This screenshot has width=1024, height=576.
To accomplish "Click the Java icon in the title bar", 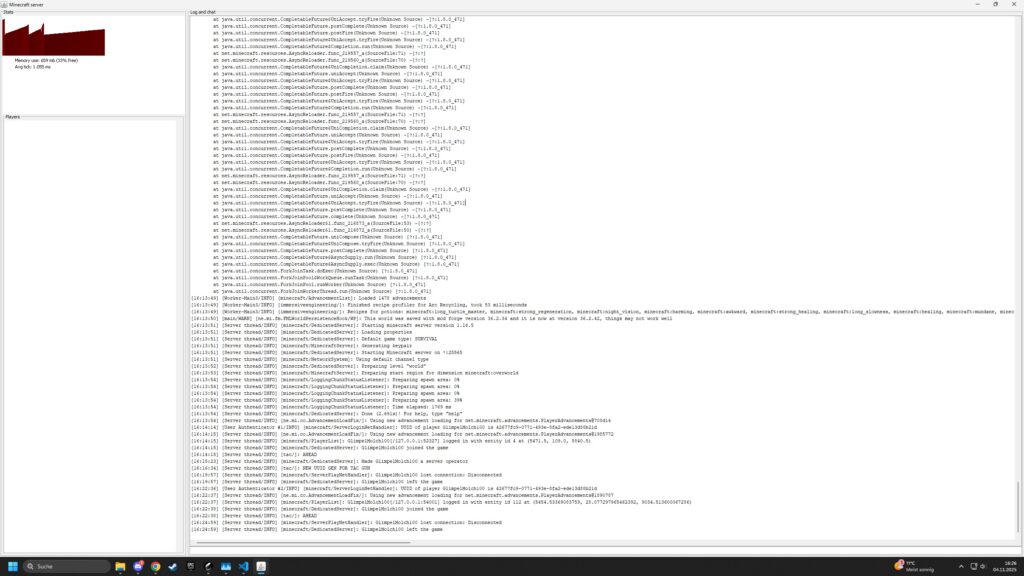I will 5,4.
